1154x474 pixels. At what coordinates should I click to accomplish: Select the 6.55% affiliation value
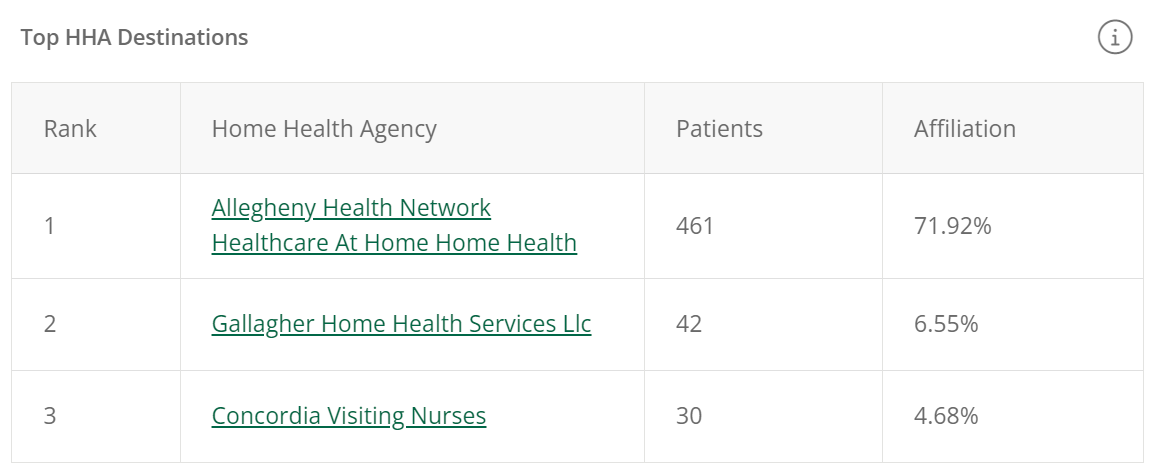coord(946,324)
